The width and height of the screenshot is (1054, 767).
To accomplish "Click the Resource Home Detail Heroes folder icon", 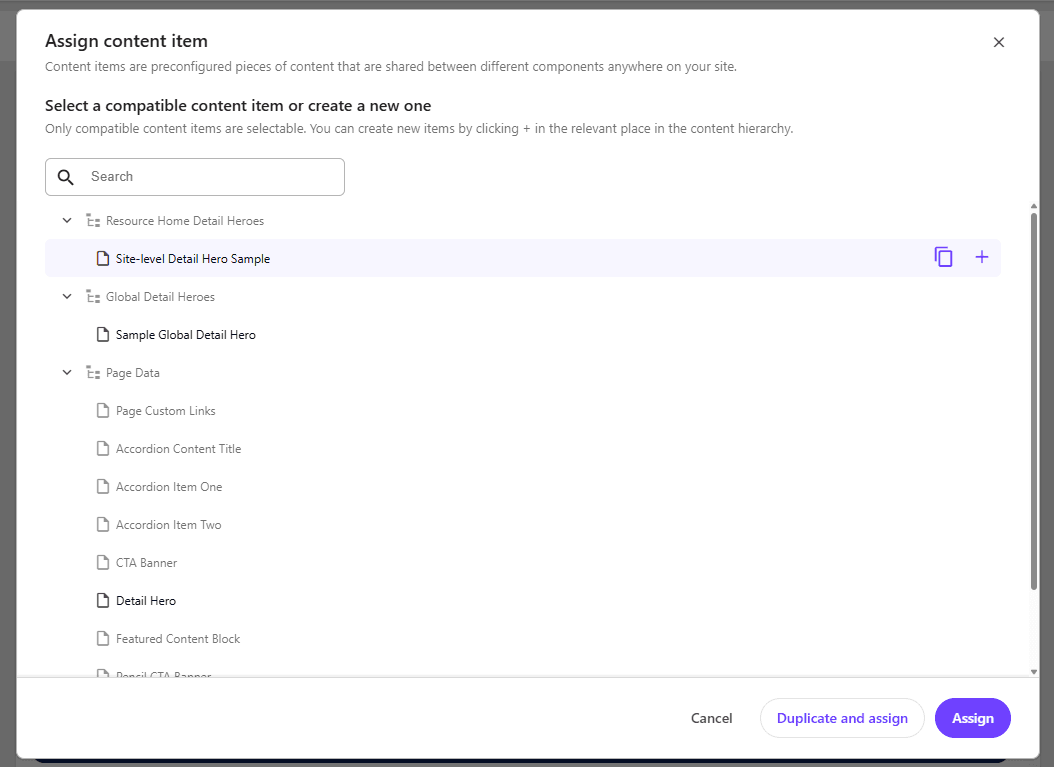I will (93, 219).
